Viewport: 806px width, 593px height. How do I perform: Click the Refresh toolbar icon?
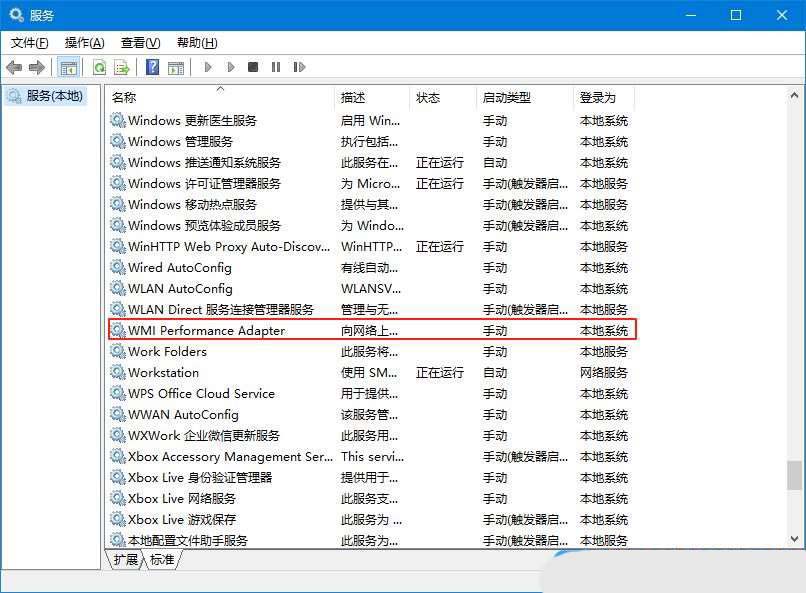click(x=99, y=67)
